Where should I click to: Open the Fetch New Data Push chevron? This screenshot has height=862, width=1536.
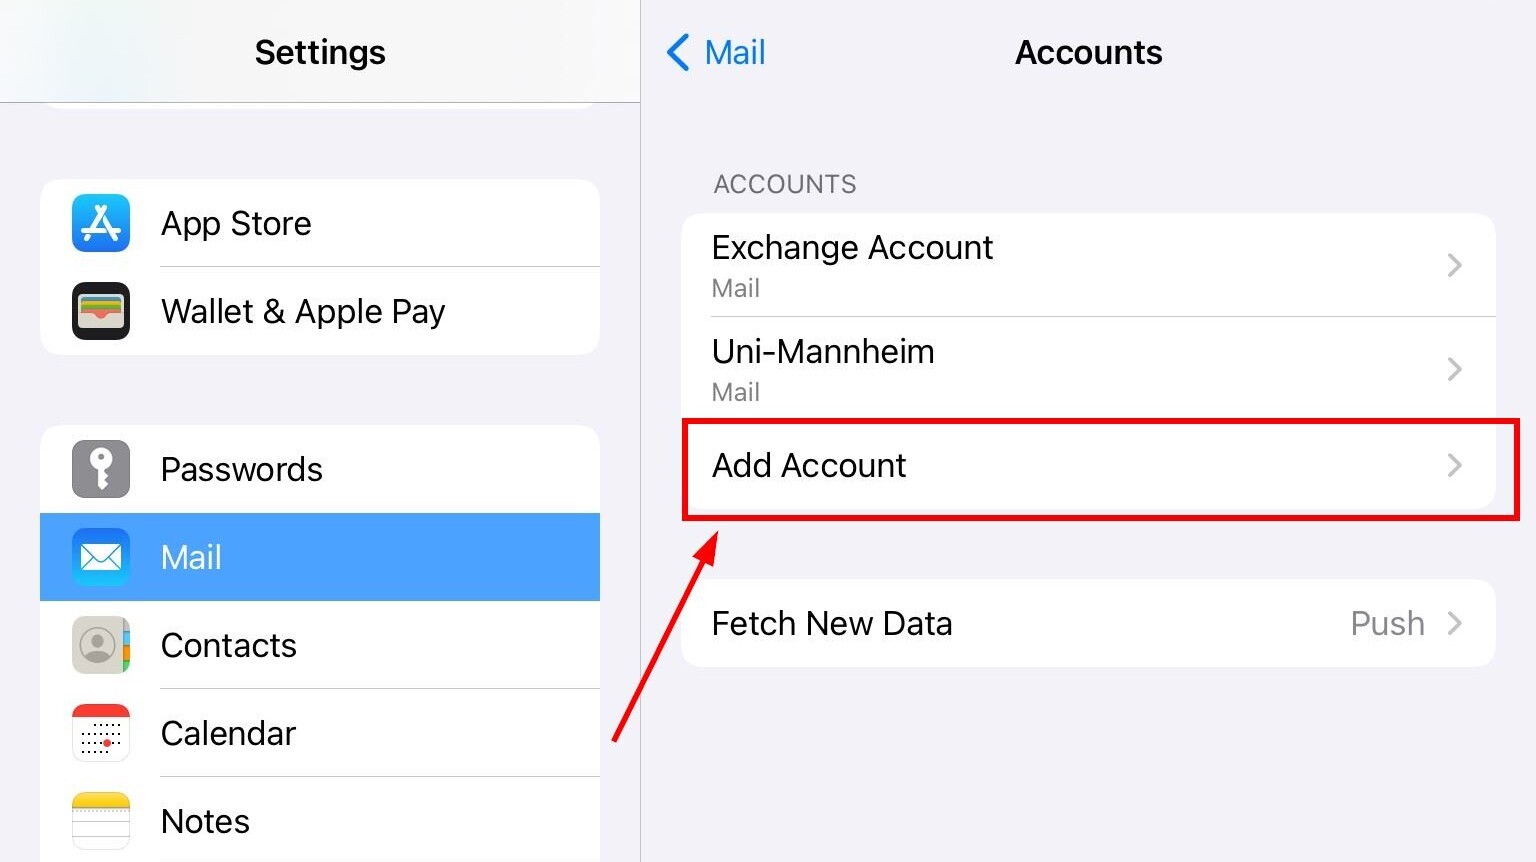(x=1455, y=623)
